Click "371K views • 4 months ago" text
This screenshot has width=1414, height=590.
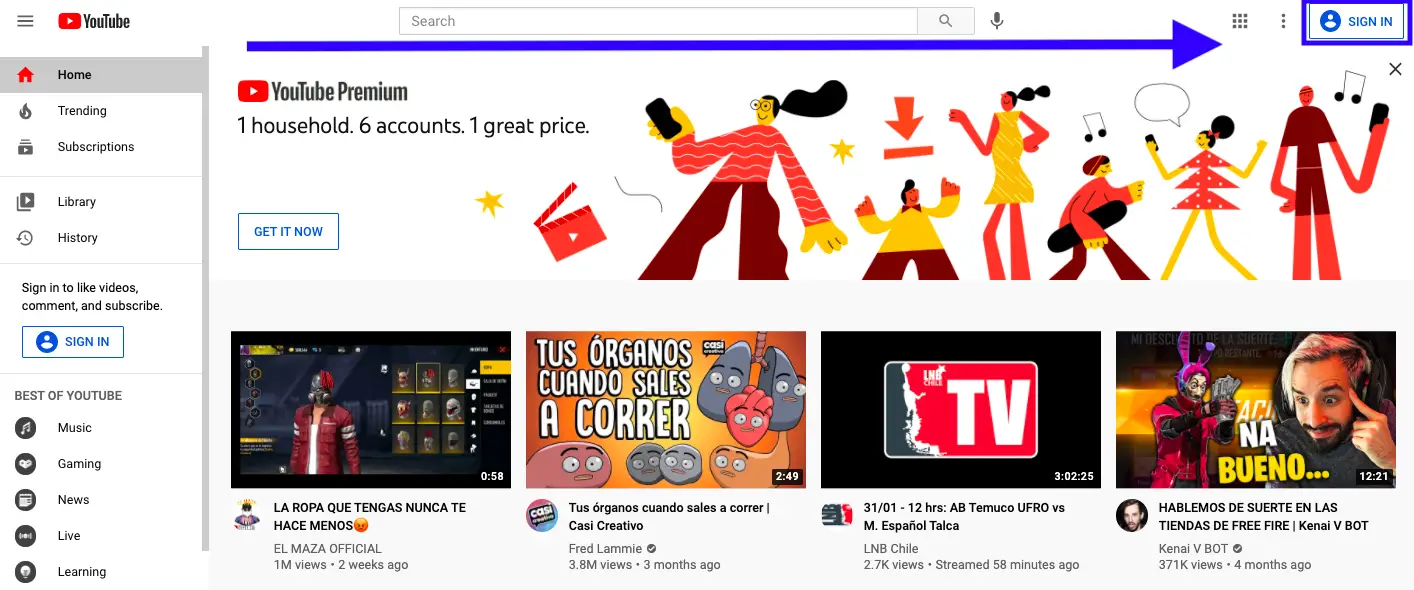point(1235,565)
